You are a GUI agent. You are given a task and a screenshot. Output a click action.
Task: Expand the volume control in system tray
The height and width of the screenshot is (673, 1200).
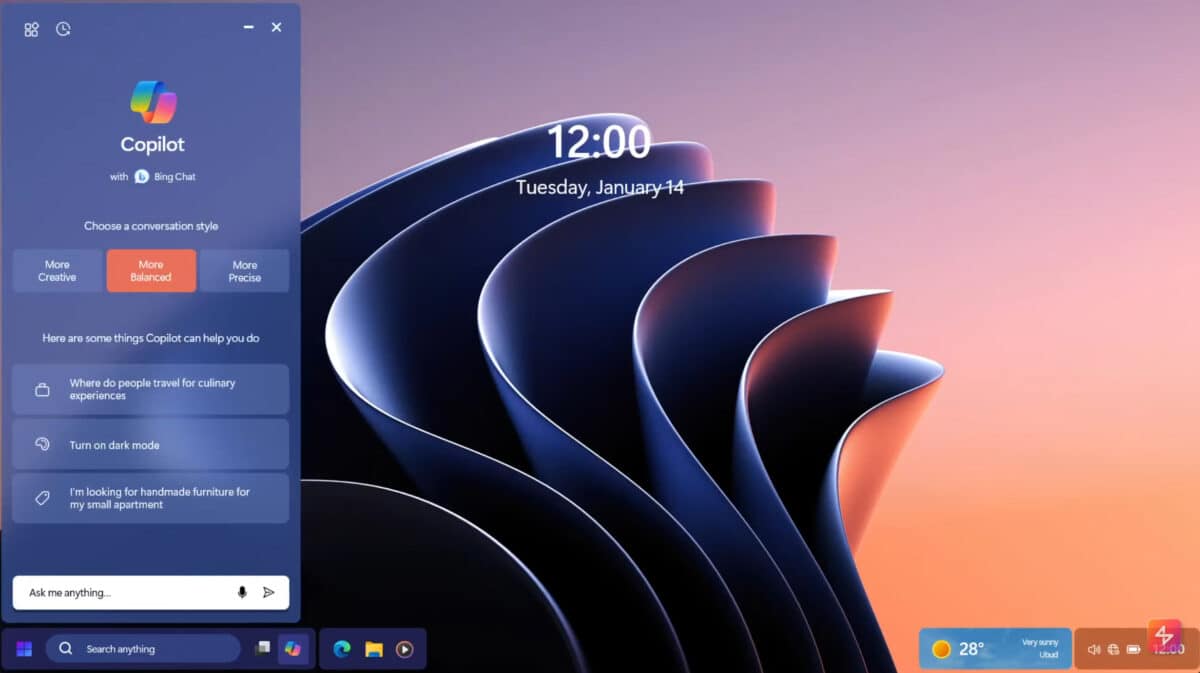tap(1093, 648)
